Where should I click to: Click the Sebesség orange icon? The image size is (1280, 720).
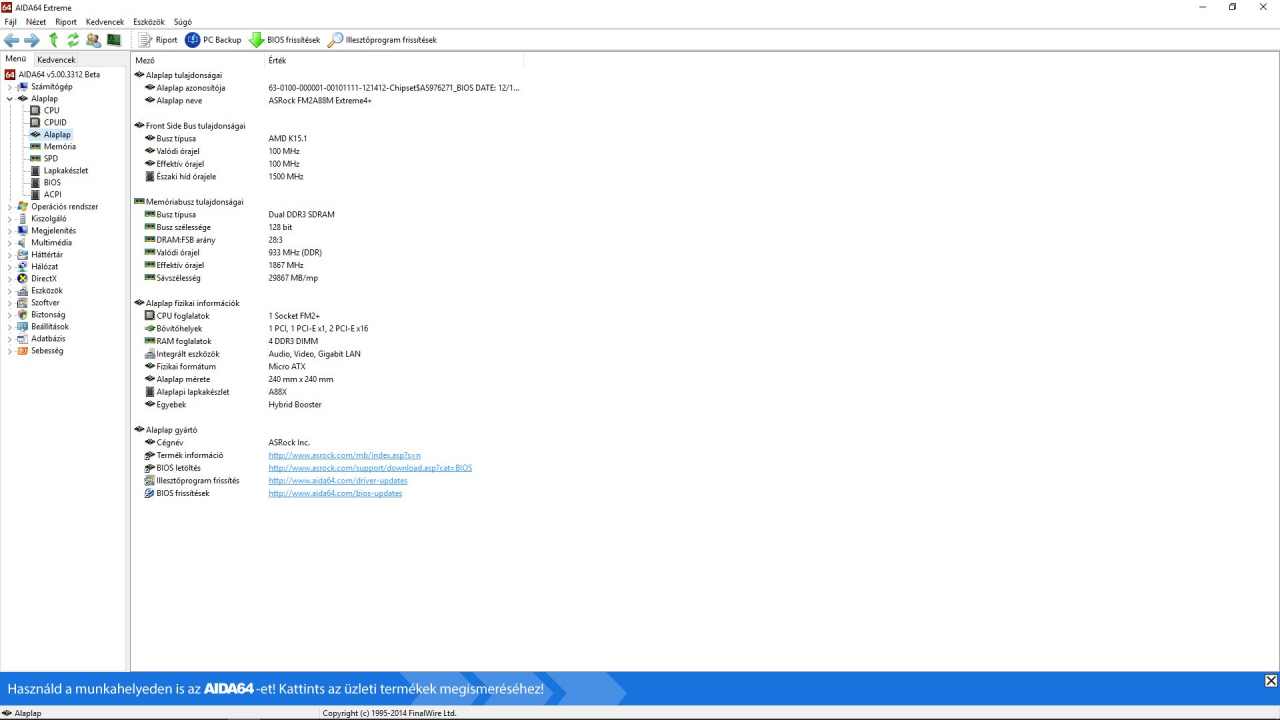22,350
